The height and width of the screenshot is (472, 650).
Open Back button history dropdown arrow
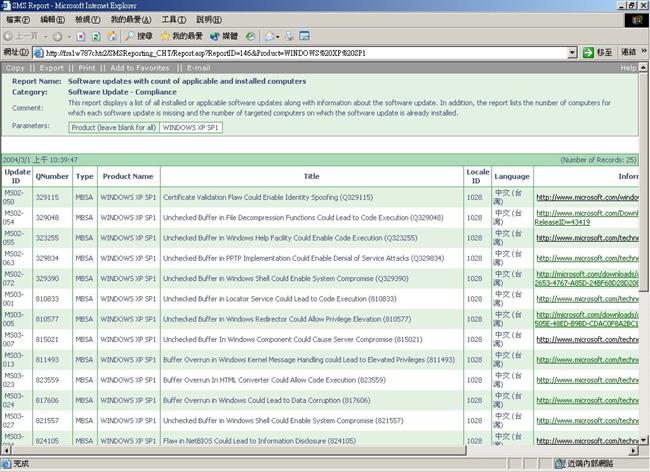46,37
